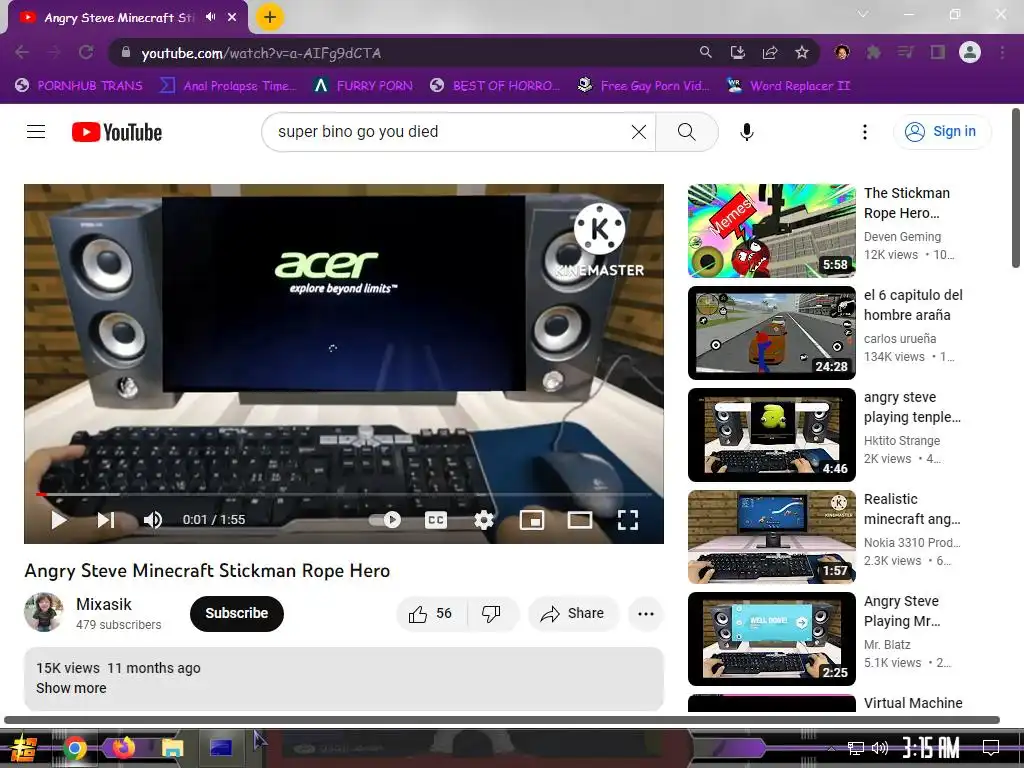Screen dimensions: 1024x768
Task: Open media control toolbar icon
Action: (906, 52)
